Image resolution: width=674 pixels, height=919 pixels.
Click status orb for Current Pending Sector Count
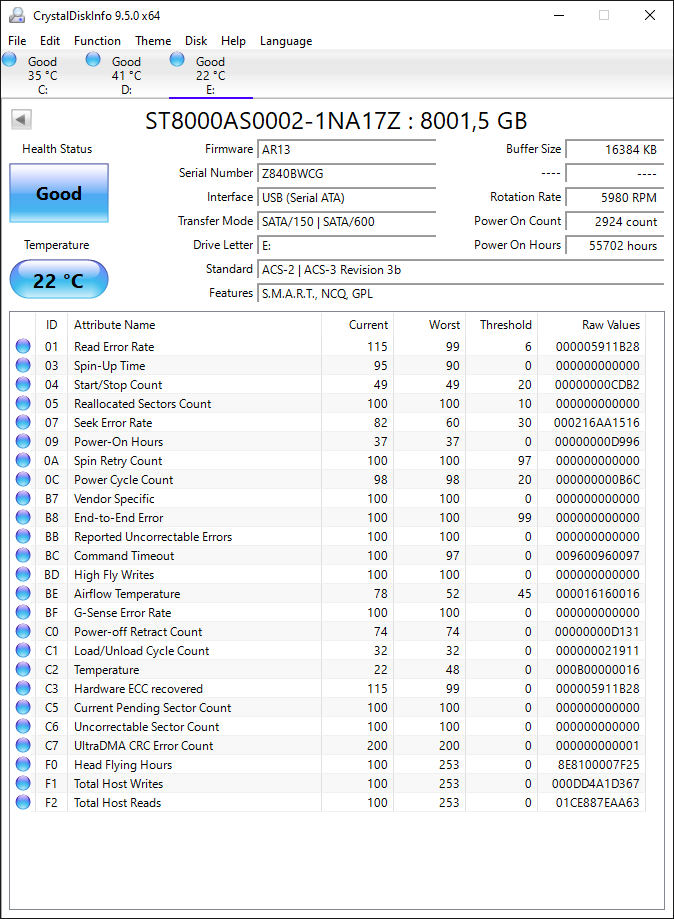(x=23, y=707)
